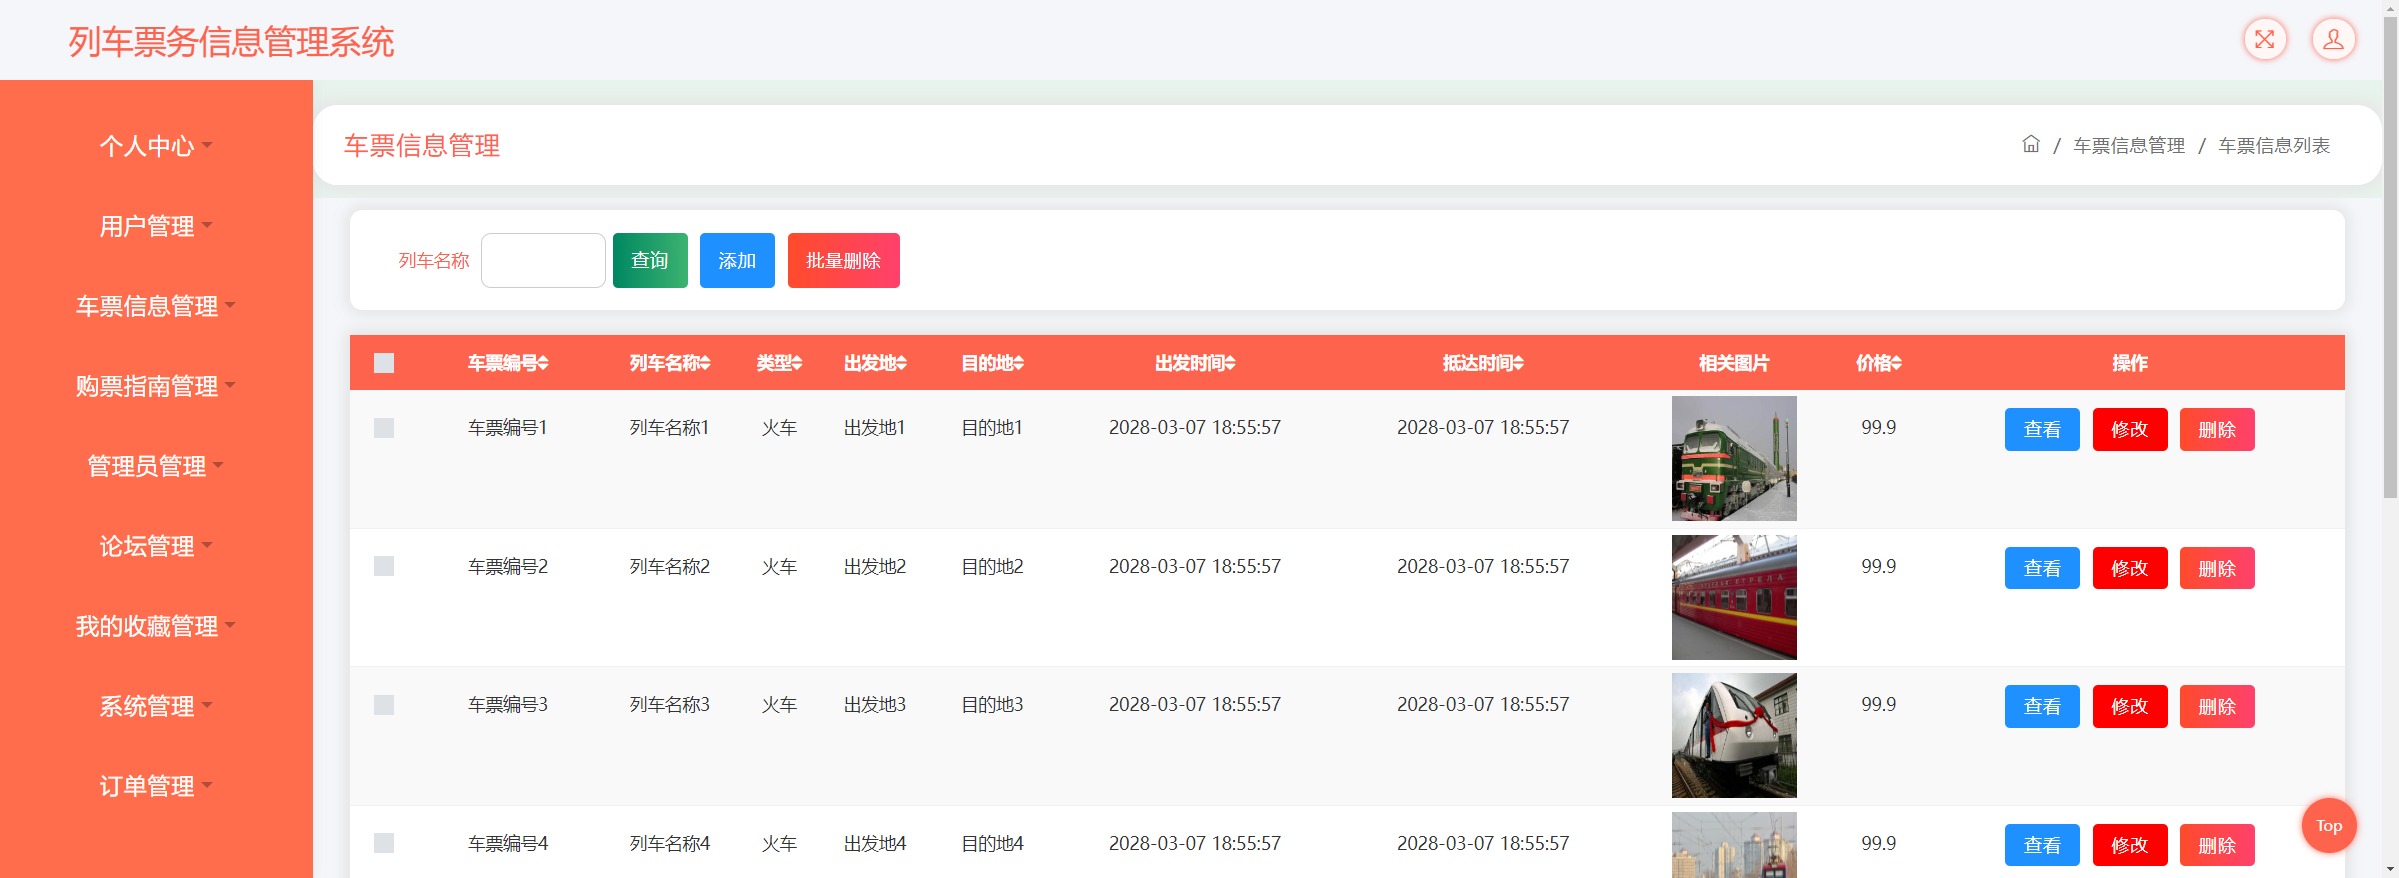Sort by 列车名称 column arrows
This screenshot has height=878, width=2399.
(x=705, y=363)
